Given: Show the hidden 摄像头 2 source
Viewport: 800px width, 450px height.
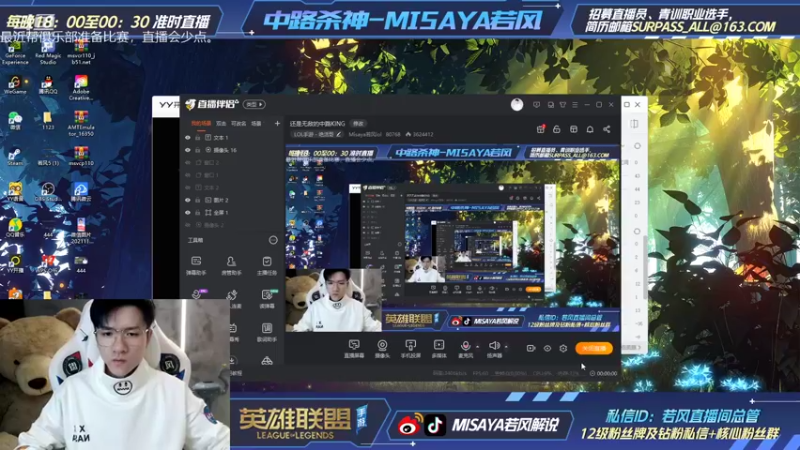Looking at the screenshot, I should (188, 225).
